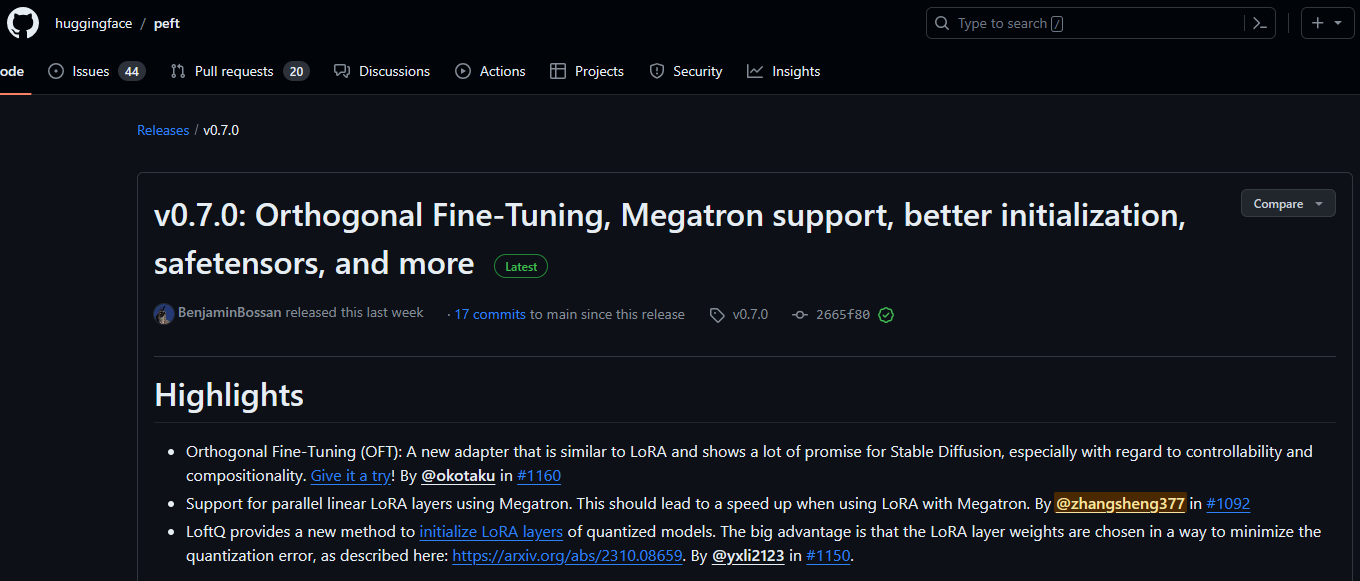
Task: Open BenjaminBossan's avatar image
Action: tap(164, 314)
